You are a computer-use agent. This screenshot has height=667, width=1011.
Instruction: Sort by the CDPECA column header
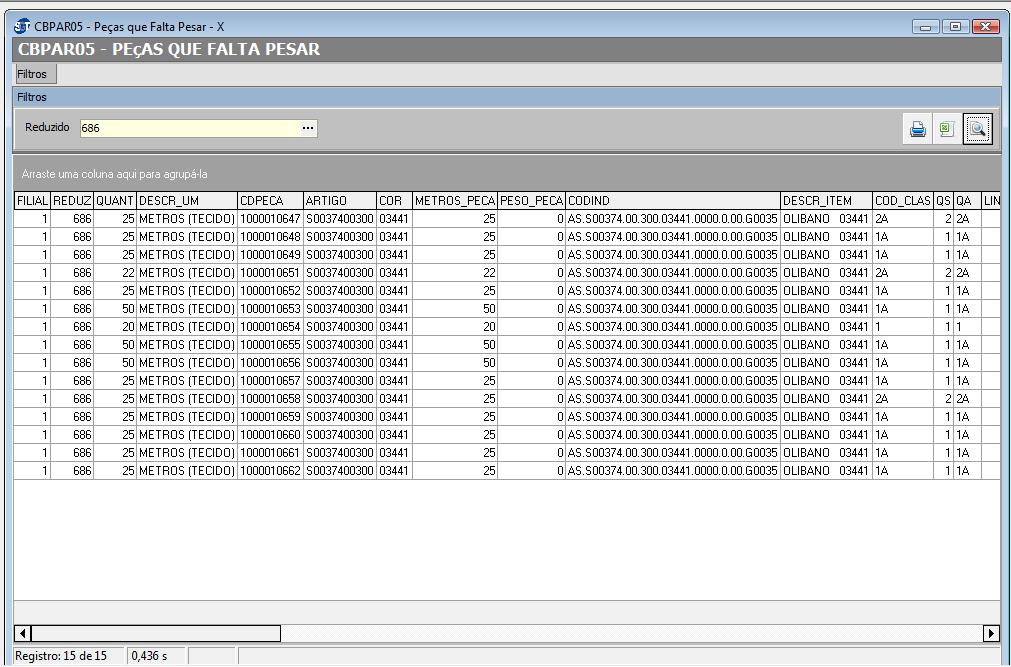(x=269, y=201)
